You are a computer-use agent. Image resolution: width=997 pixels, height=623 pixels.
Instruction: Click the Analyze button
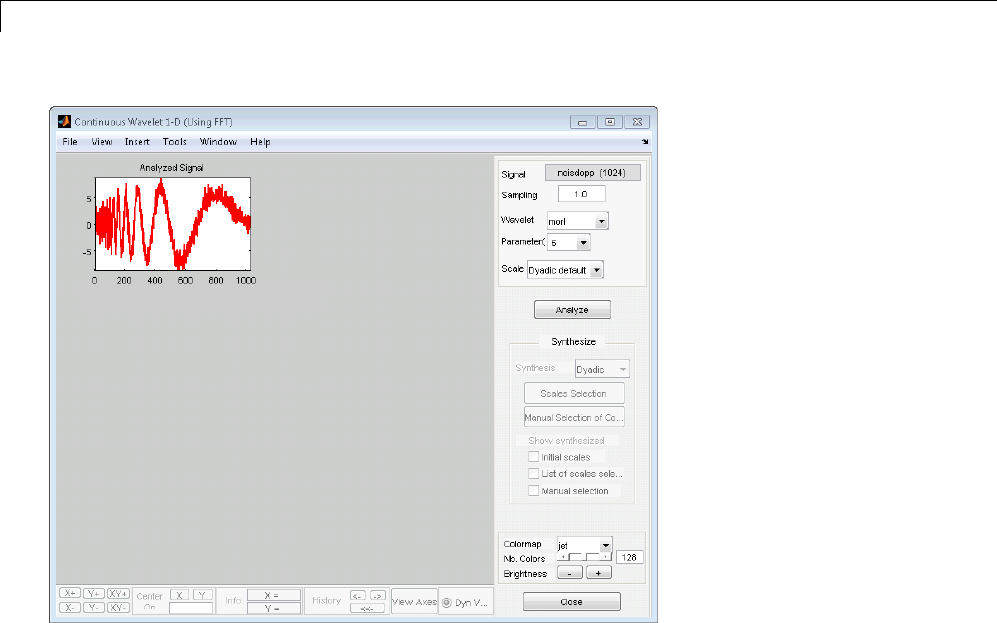(572, 310)
